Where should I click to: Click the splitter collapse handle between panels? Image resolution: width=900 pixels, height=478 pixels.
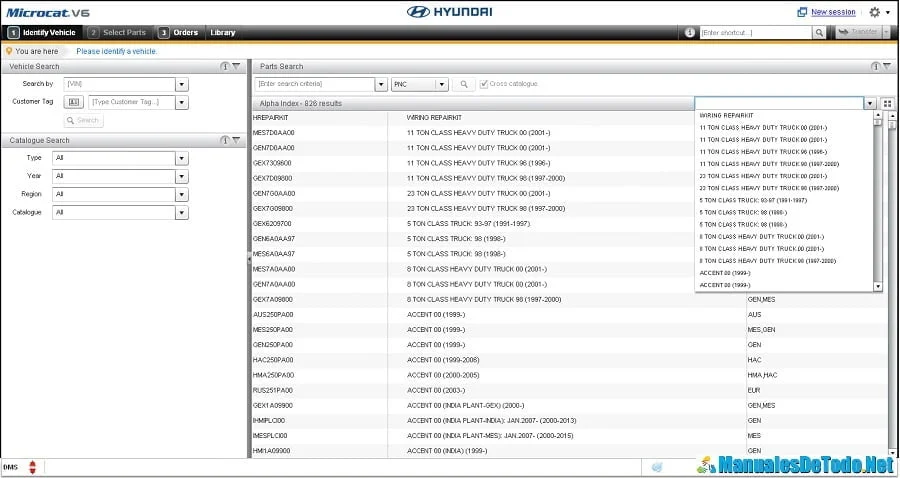click(249, 259)
